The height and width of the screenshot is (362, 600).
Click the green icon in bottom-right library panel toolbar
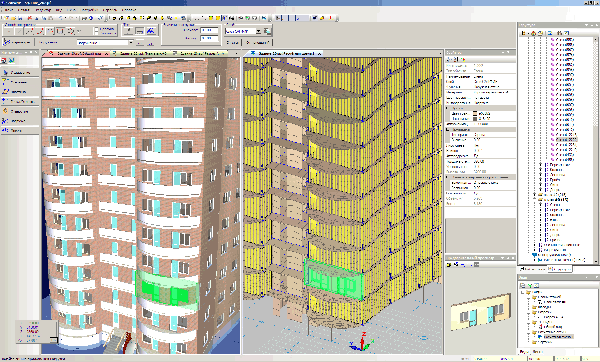tap(530, 285)
